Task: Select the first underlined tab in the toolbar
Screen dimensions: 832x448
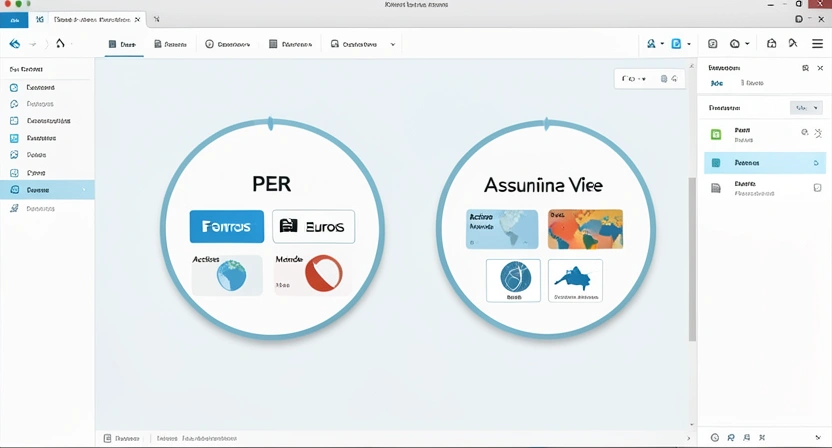Action: 123,44
